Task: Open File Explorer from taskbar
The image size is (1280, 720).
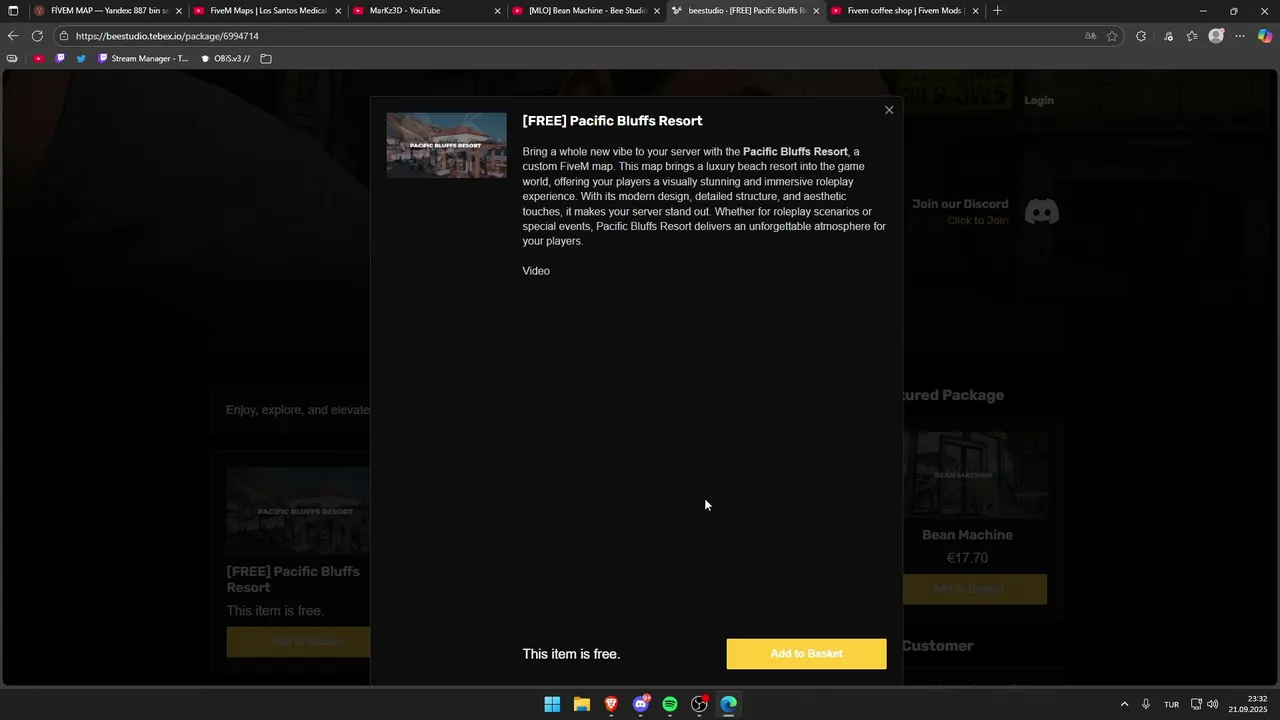Action: pyautogui.click(x=582, y=704)
